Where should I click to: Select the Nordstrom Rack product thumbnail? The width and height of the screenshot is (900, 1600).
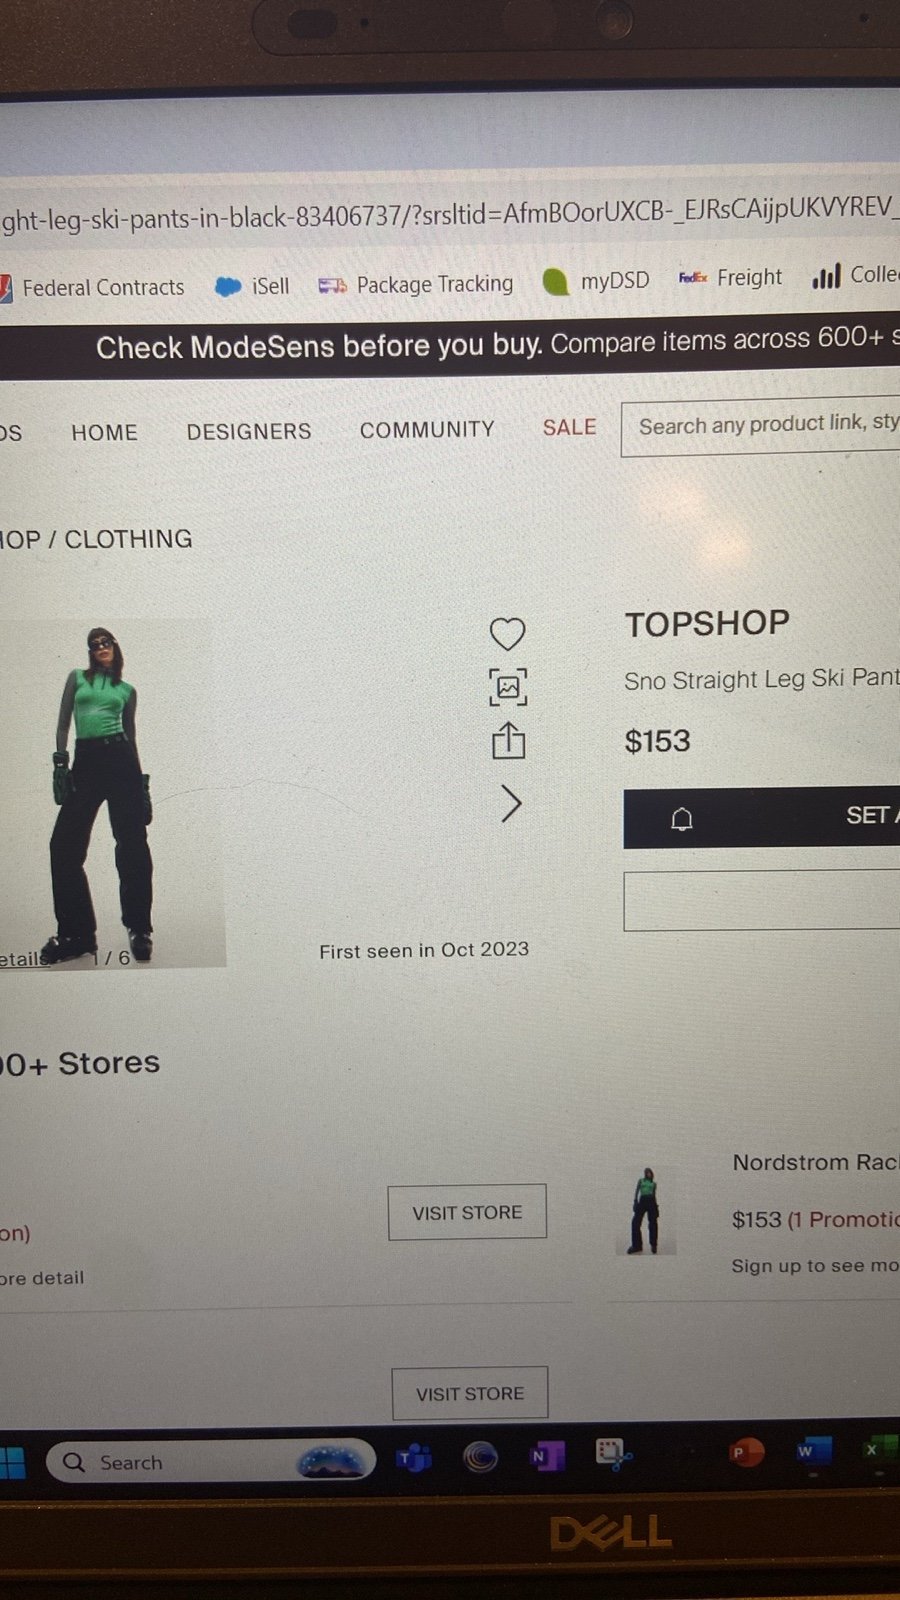tap(646, 1210)
